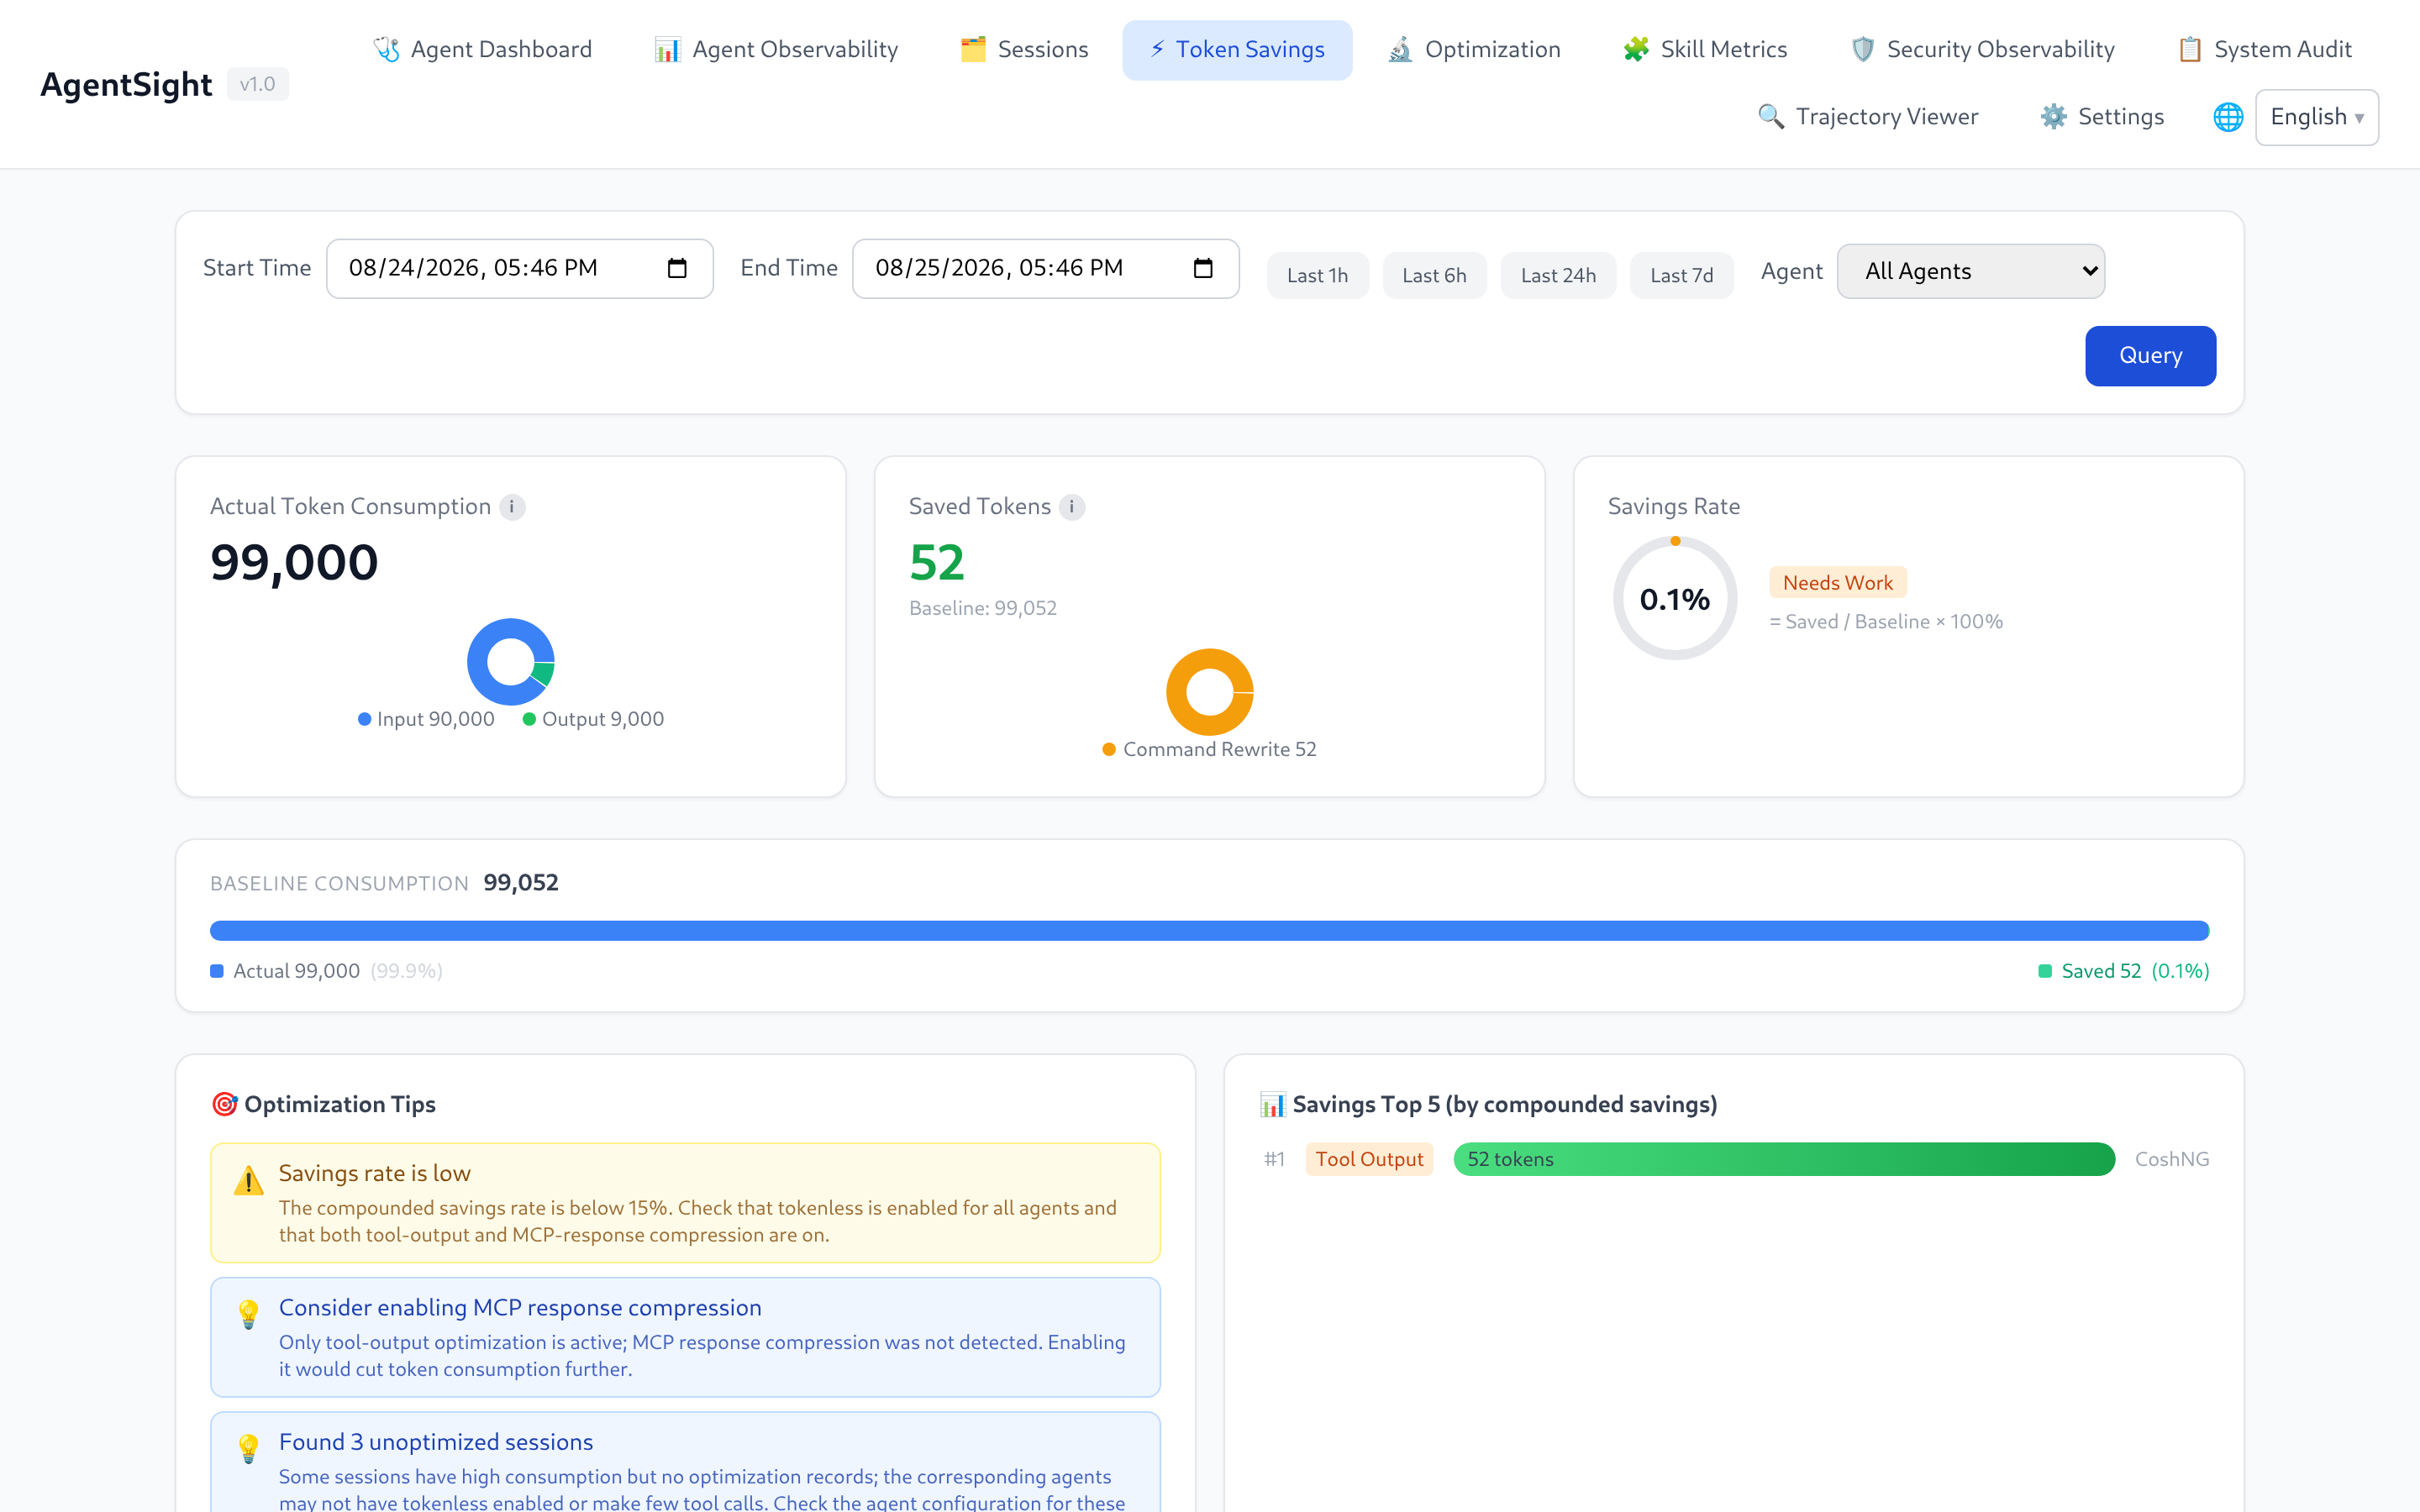This screenshot has height=1512, width=2420.
Task: Click the Output 9,000 legend entry
Action: pyautogui.click(x=594, y=719)
